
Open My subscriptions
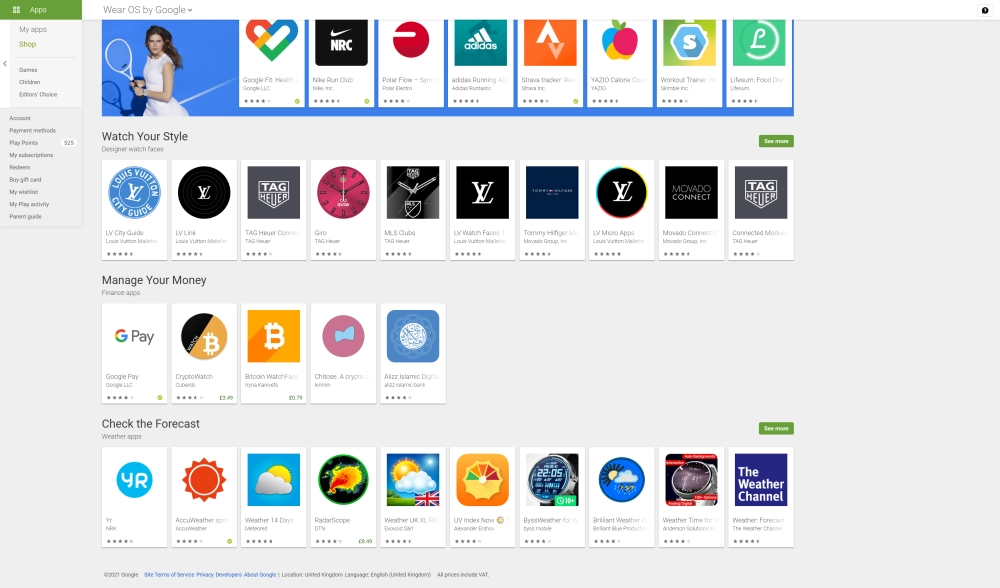[x=31, y=155]
